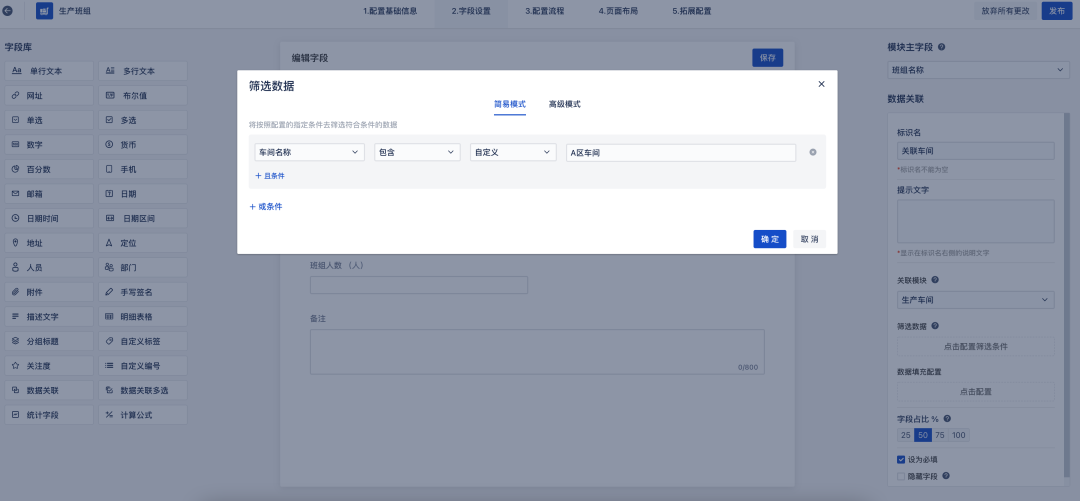
Task: Click help icon next to 模块主字段
Action: tap(942, 48)
